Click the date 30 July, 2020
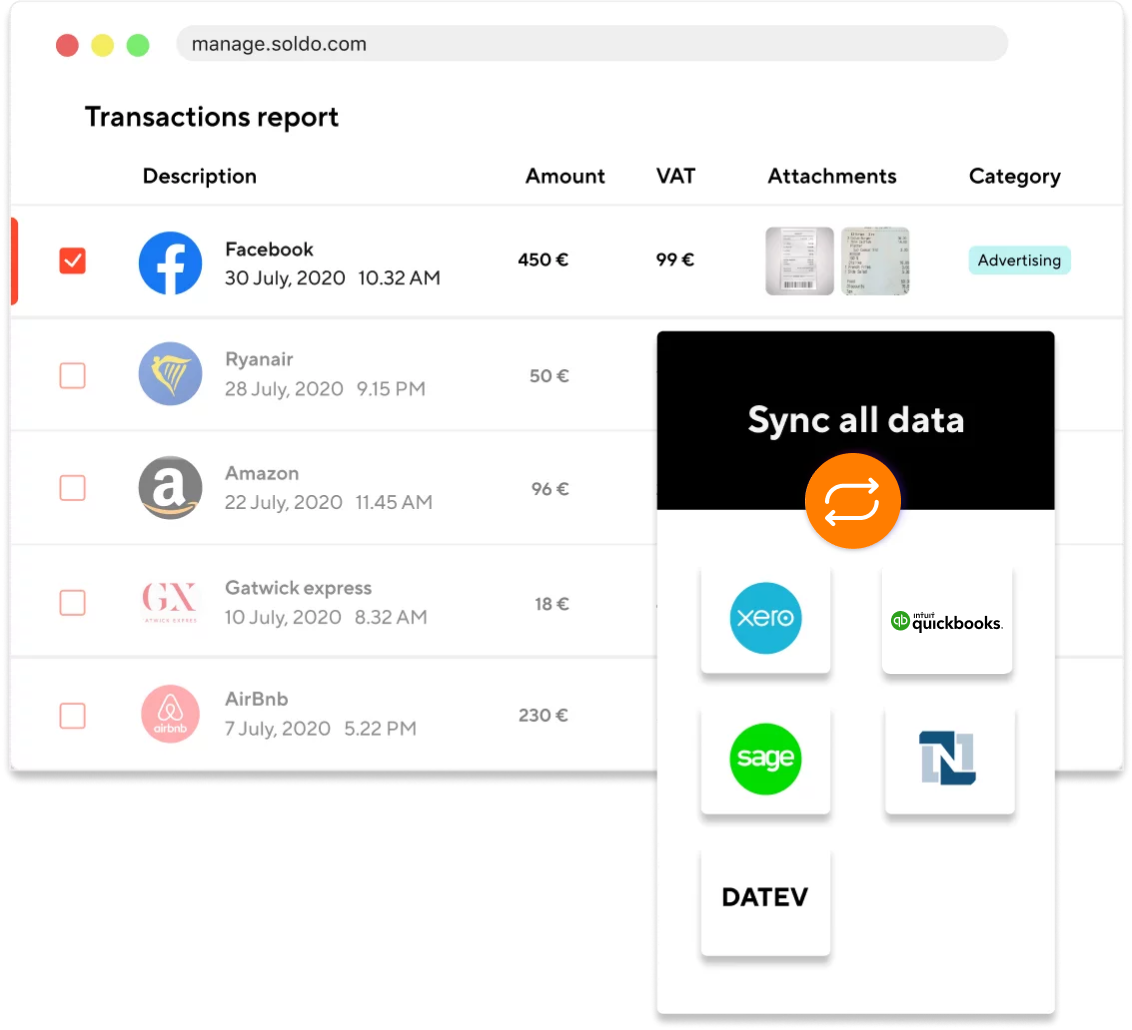Screen dimensions: 1132x1030 pyautogui.click(x=285, y=279)
